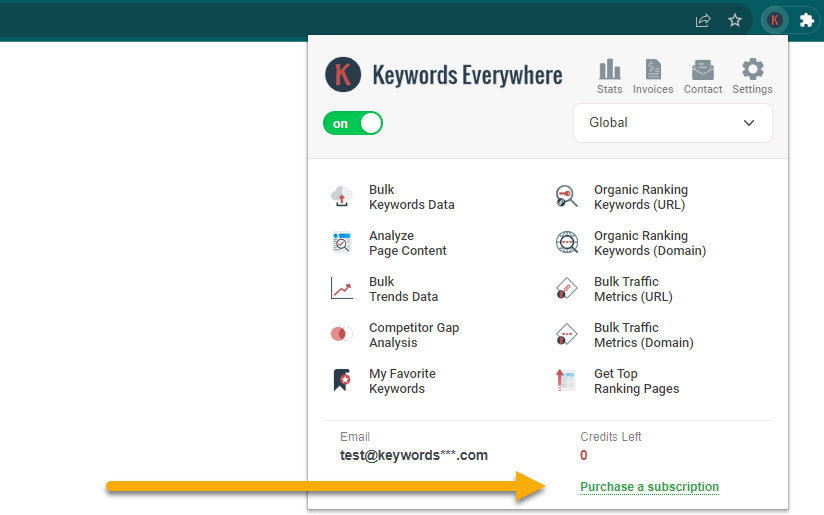Click the Invoices label text

653,89
